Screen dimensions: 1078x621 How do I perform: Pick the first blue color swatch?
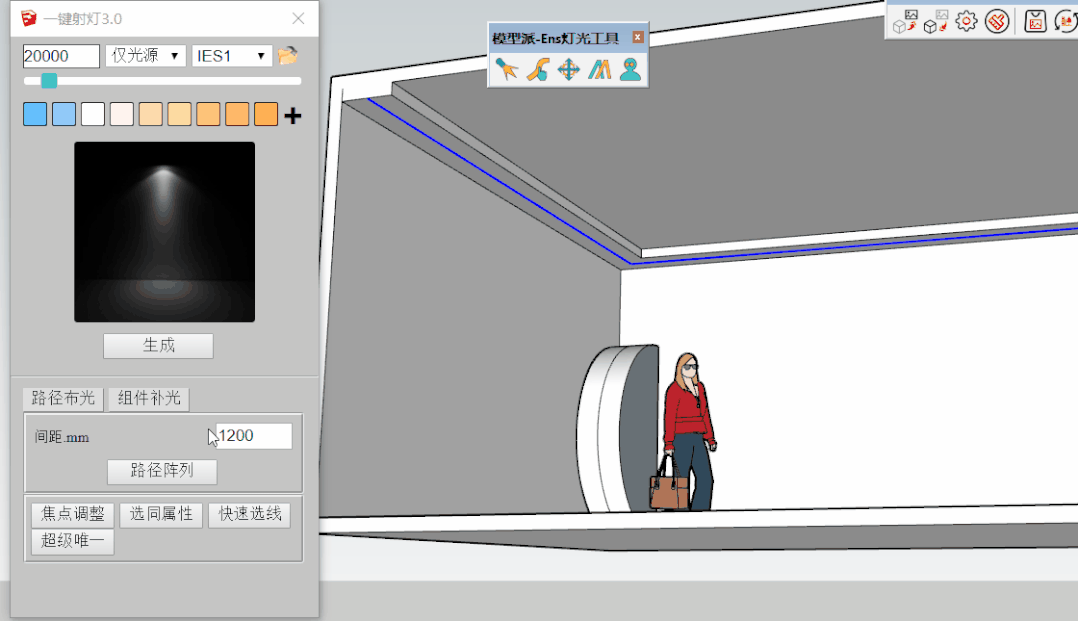pos(35,115)
